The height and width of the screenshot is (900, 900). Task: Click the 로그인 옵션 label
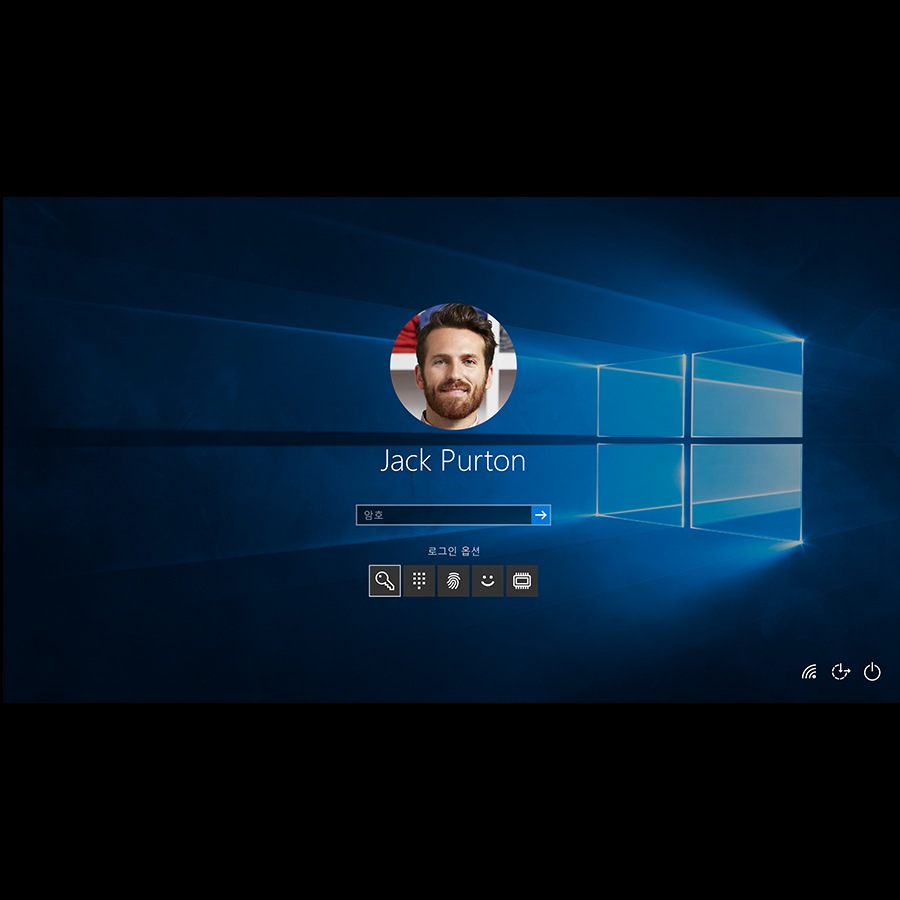pyautogui.click(x=453, y=551)
